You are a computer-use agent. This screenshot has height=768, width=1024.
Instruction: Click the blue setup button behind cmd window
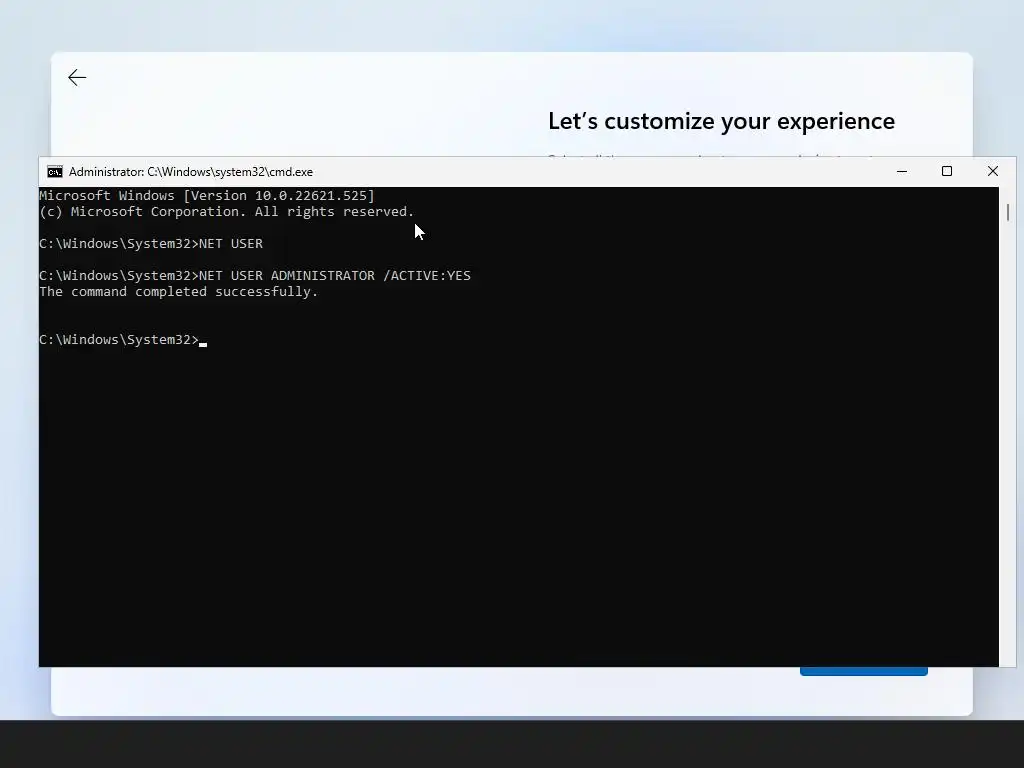tap(863, 671)
